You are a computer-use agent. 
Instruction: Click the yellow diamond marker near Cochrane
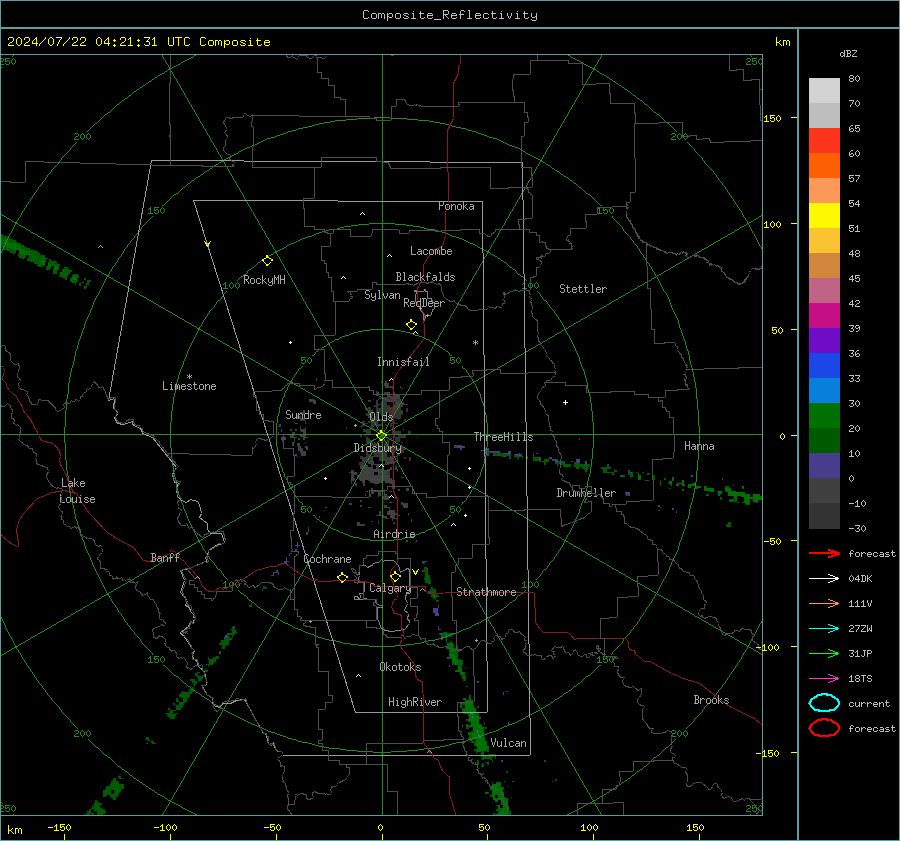click(x=342, y=578)
